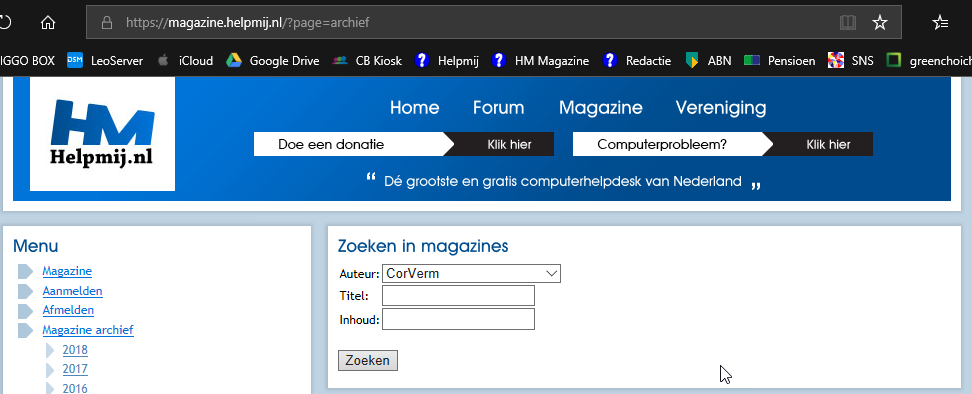Open the Magazine archief link
This screenshot has width=972, height=394.
pos(88,330)
